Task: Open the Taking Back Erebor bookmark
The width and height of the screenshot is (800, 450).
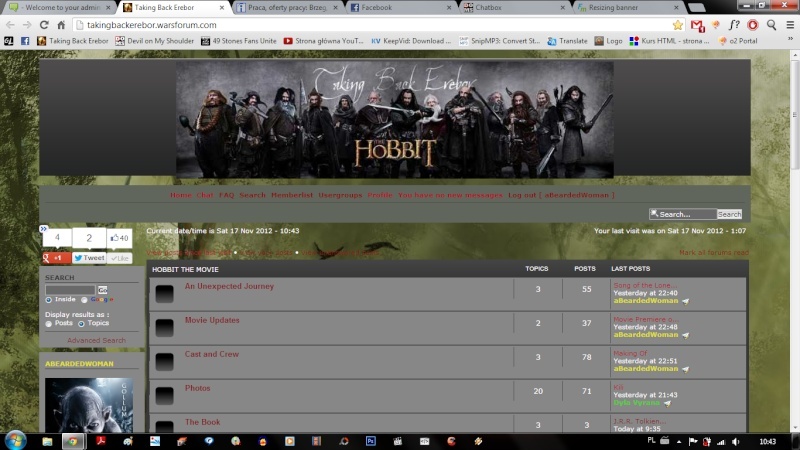Action: [72, 41]
